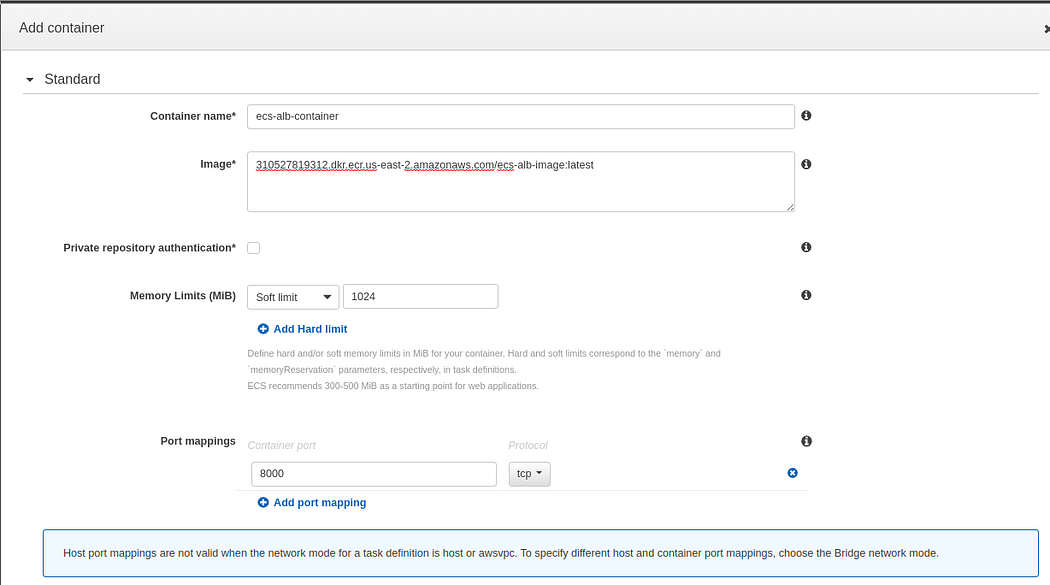This screenshot has width=1050, height=585.
Task: Remove the 8000 port mapping row
Action: point(792,473)
